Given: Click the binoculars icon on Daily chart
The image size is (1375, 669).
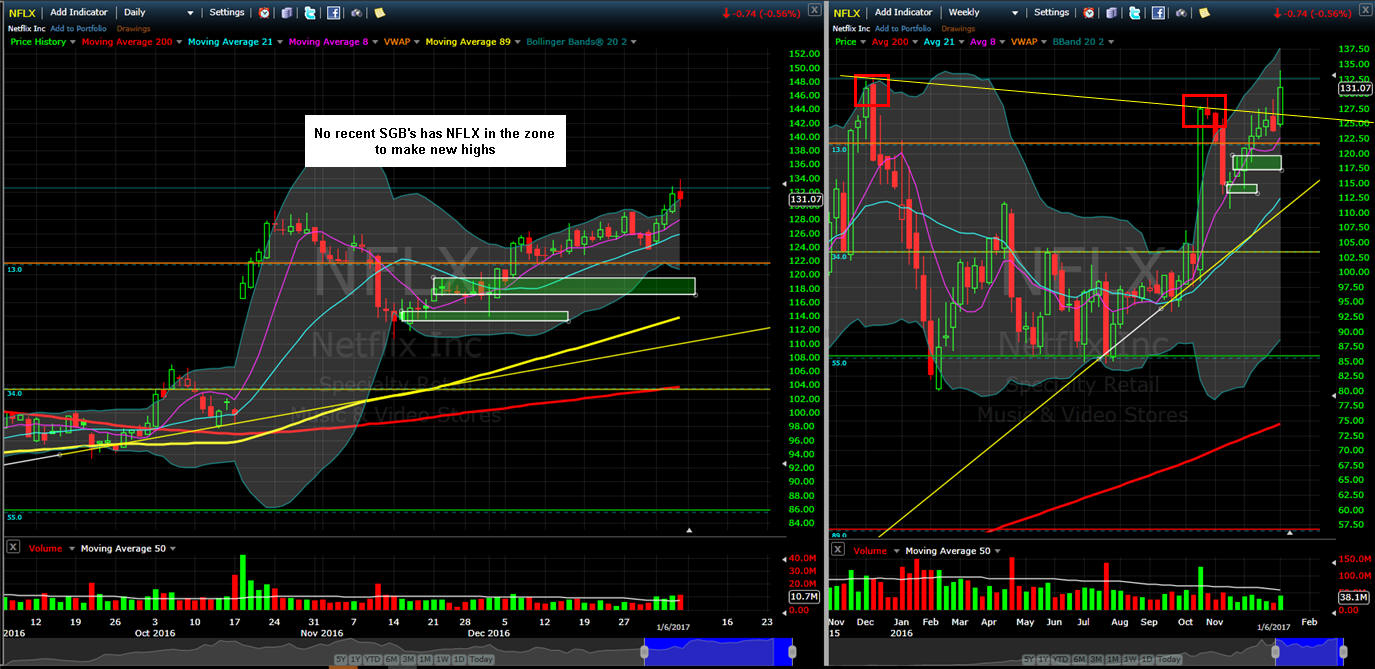Looking at the screenshot, I should coord(357,13).
